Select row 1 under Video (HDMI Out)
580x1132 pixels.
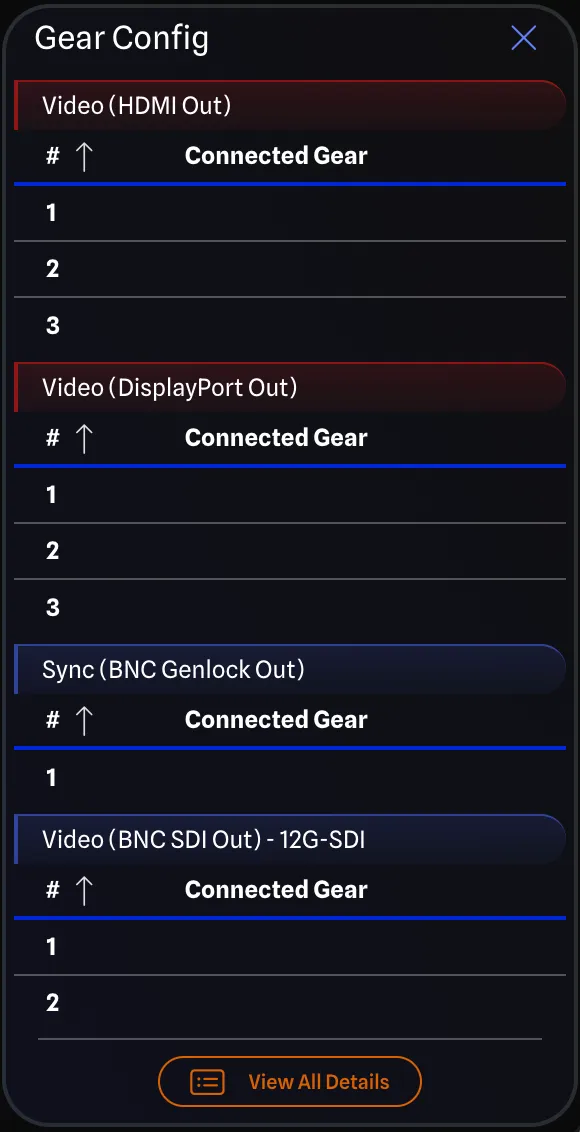tap(290, 212)
